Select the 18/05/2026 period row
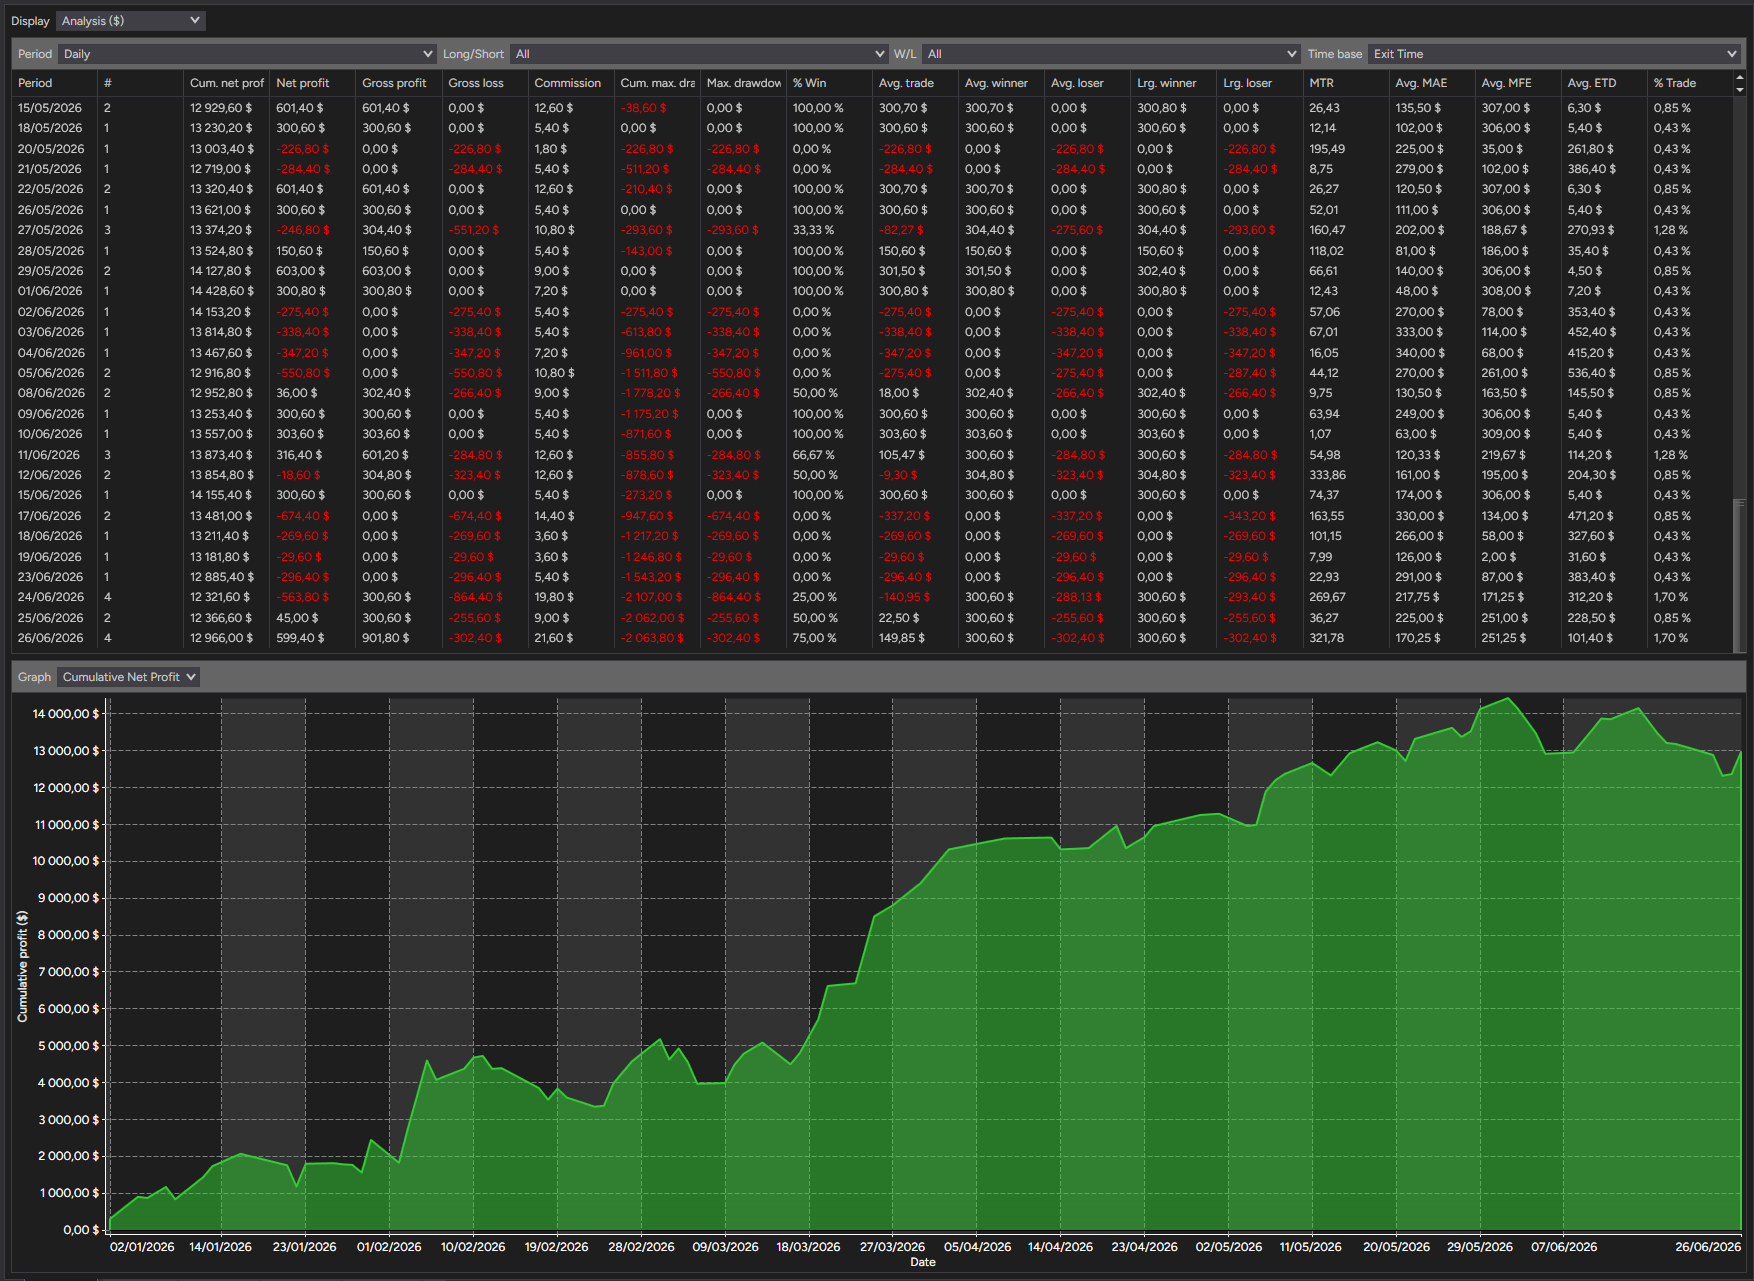Viewport: 1754px width, 1281px height. [x=872, y=128]
